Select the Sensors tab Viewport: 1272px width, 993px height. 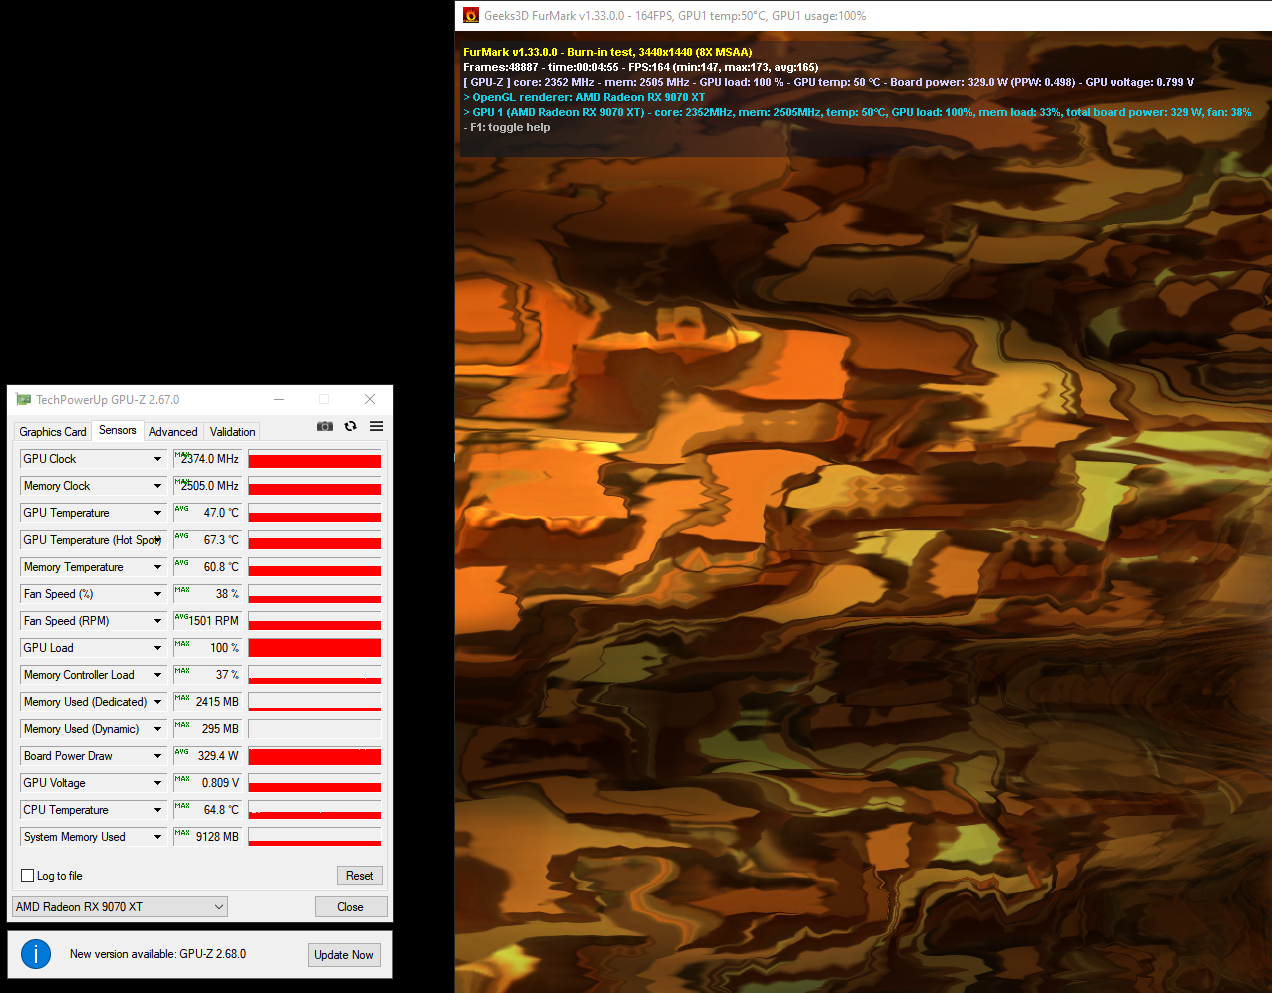117,430
